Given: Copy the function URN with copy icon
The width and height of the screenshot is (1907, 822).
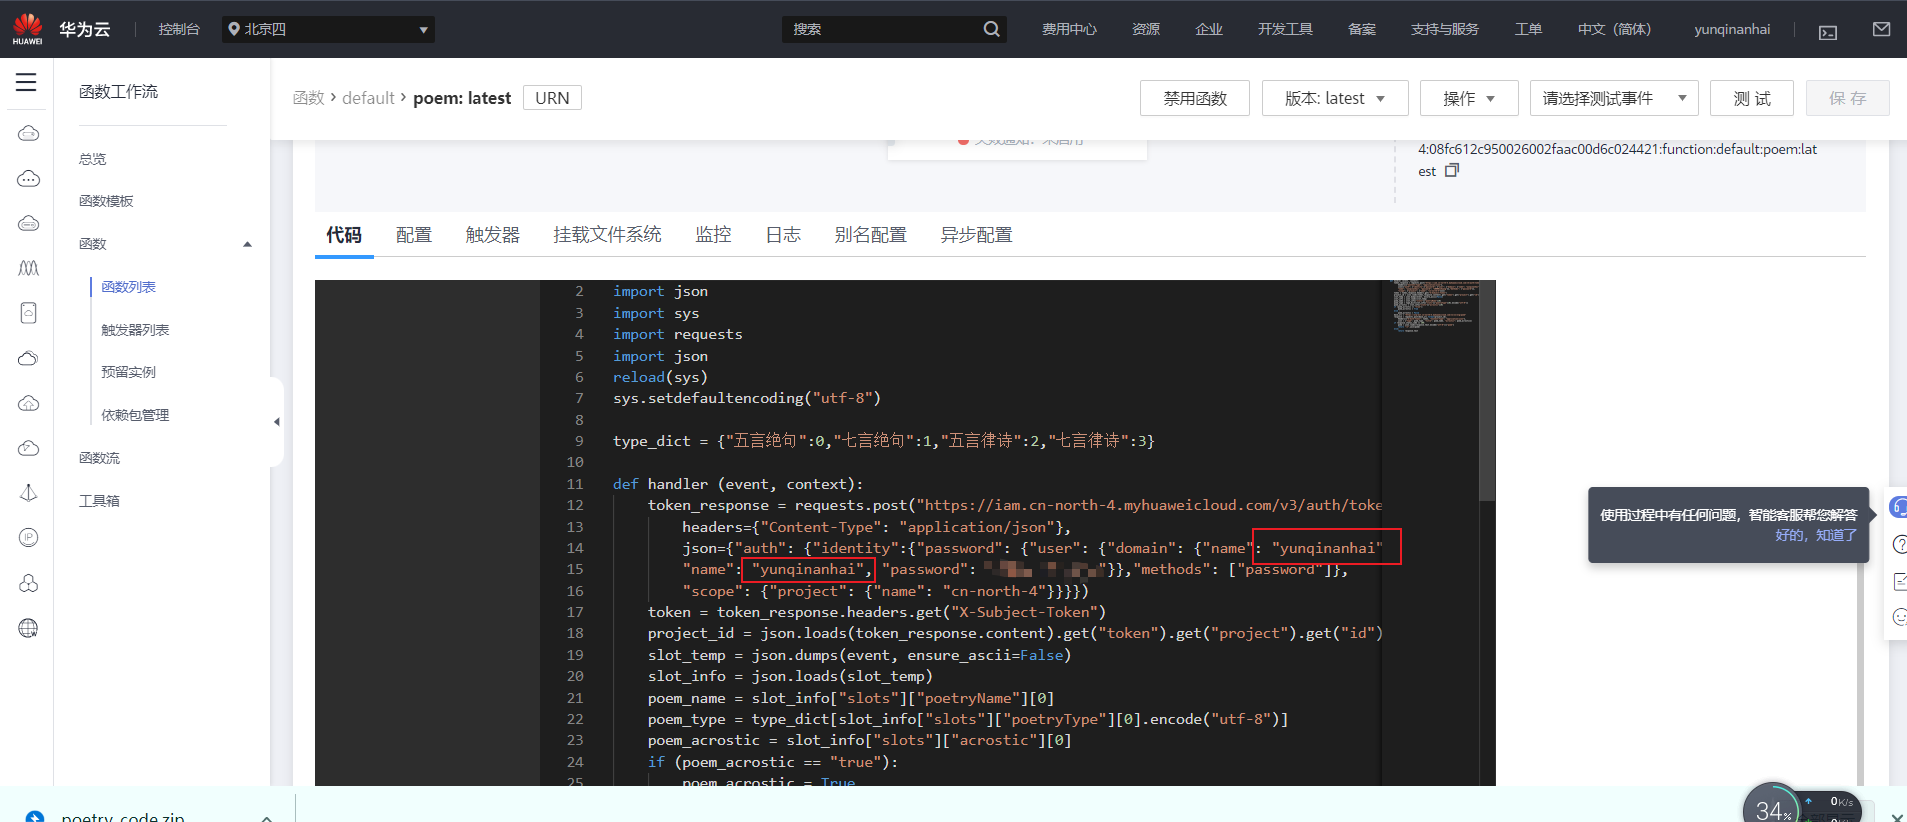Looking at the screenshot, I should tap(1452, 170).
